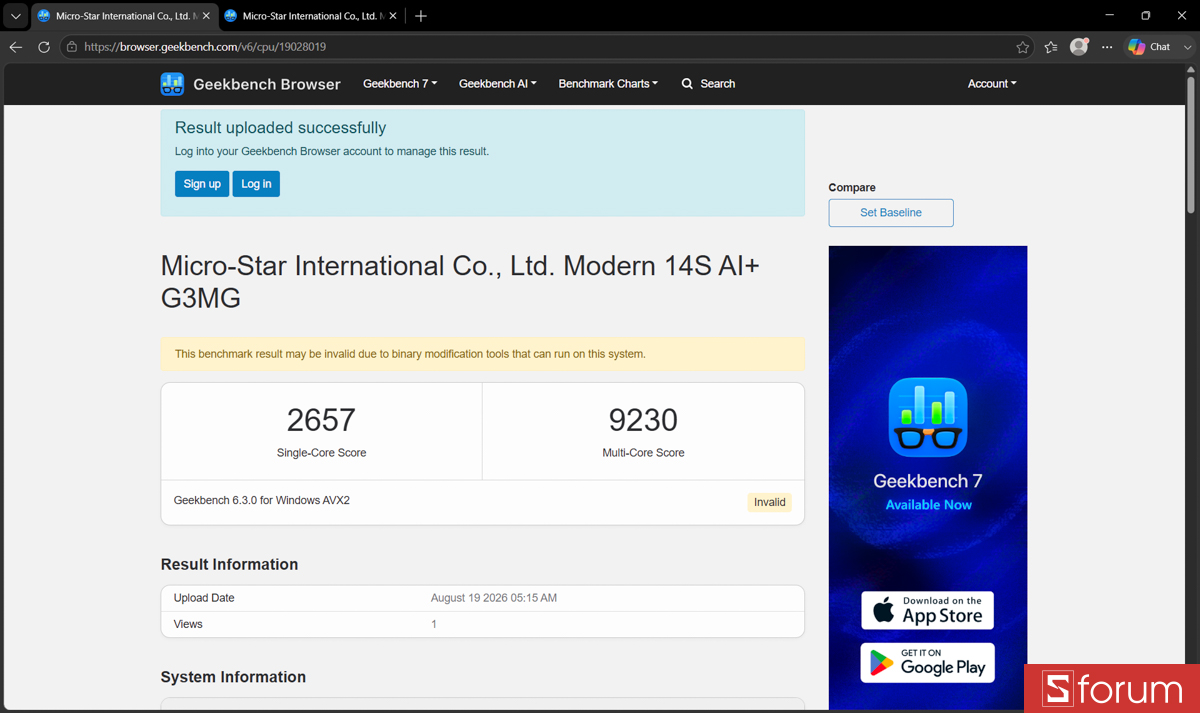Click the Search link in navbar
The width and height of the screenshot is (1200, 713).
[x=708, y=84]
